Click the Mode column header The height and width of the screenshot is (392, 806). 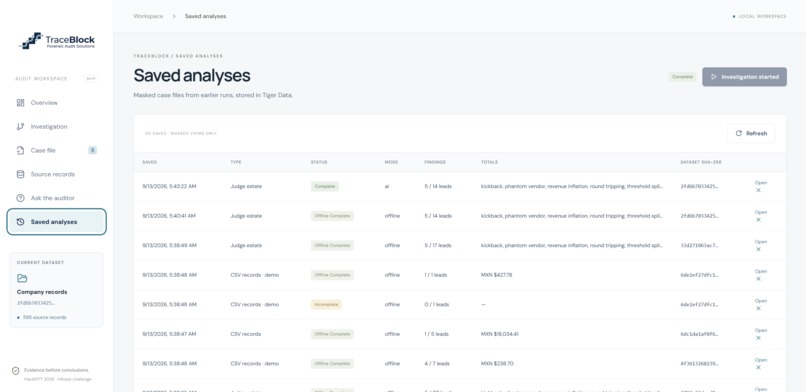click(x=391, y=162)
